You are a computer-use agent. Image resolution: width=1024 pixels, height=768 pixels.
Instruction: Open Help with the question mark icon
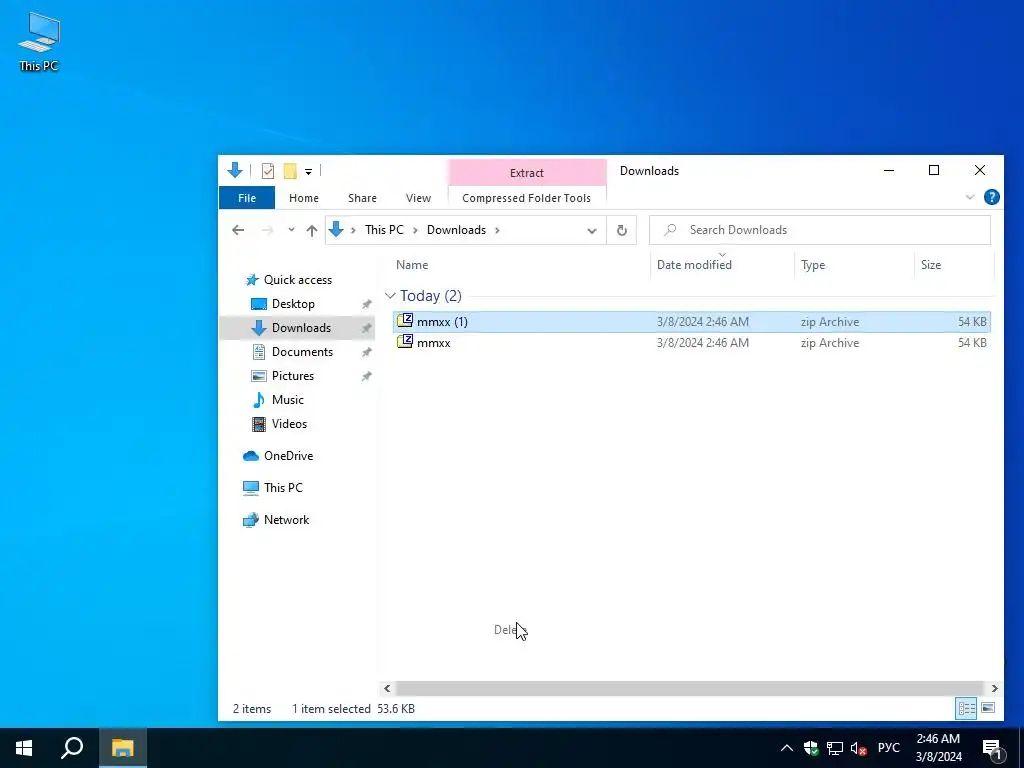pos(991,197)
